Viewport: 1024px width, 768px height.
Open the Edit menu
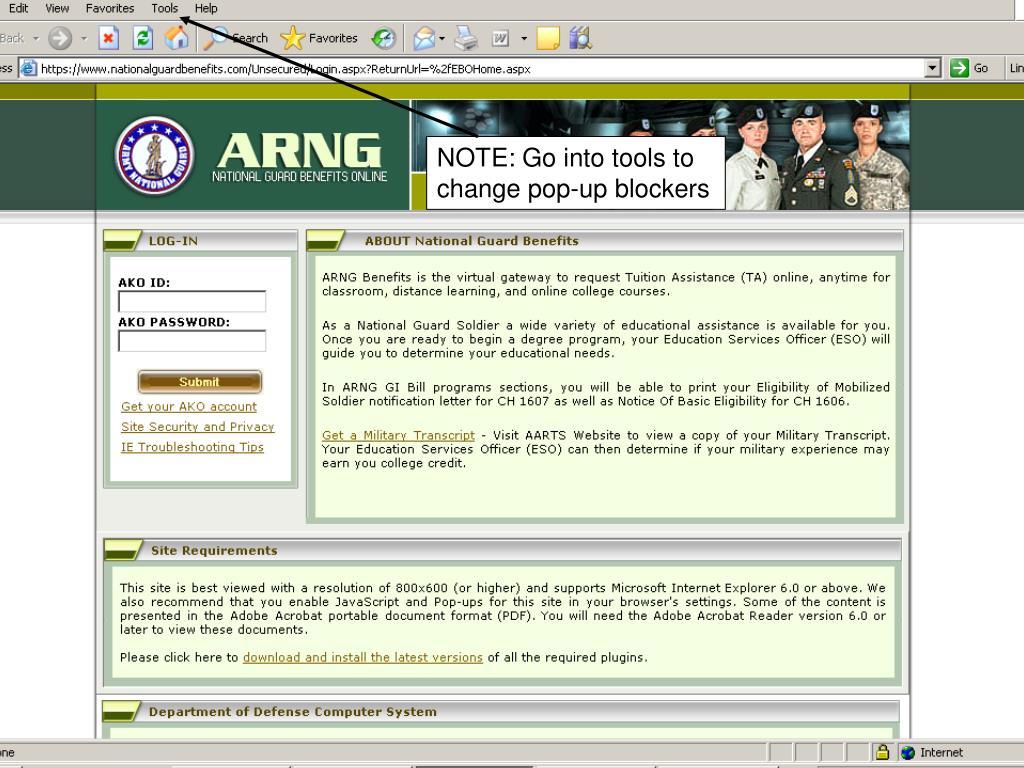(x=18, y=8)
